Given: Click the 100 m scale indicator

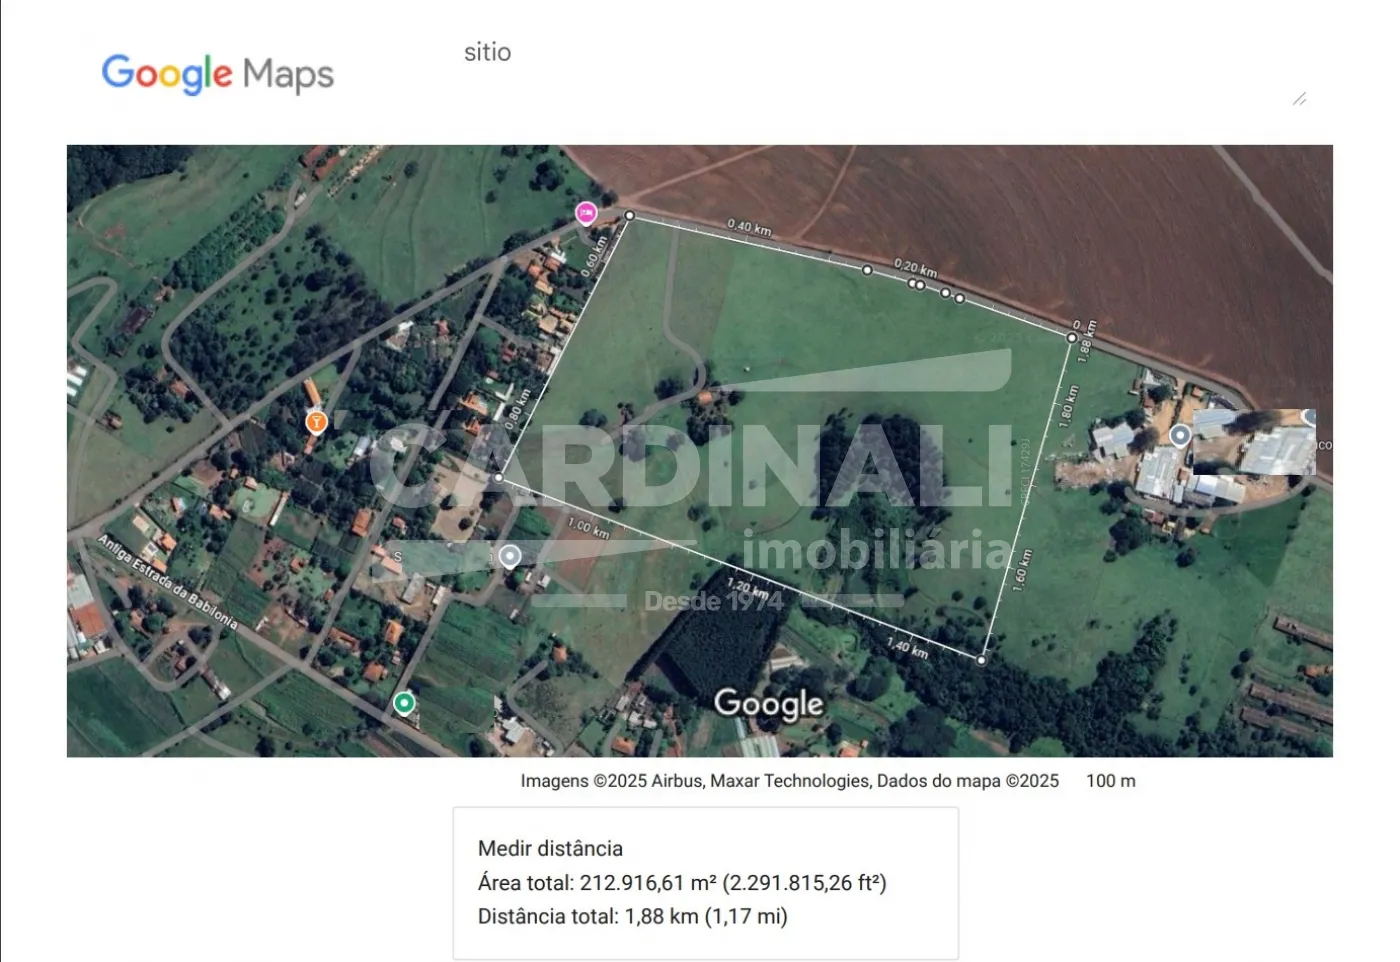Looking at the screenshot, I should coord(1110,781).
